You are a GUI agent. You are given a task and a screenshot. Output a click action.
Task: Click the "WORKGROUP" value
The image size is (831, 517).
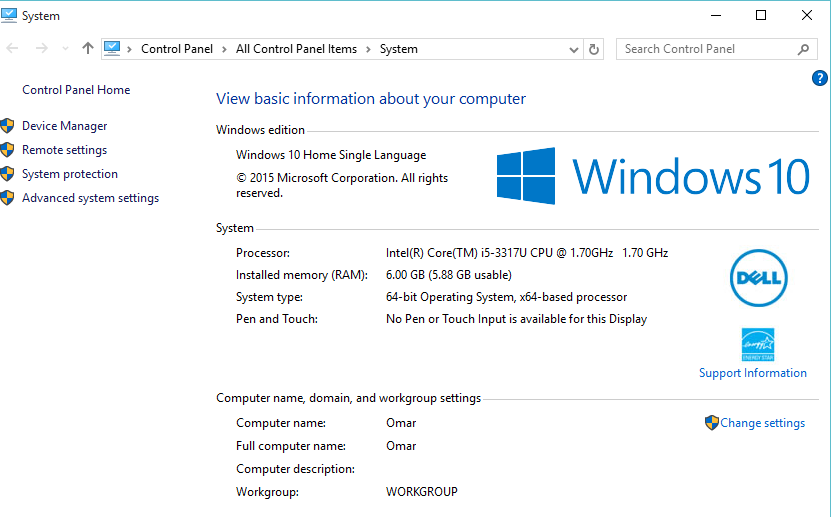(x=422, y=492)
